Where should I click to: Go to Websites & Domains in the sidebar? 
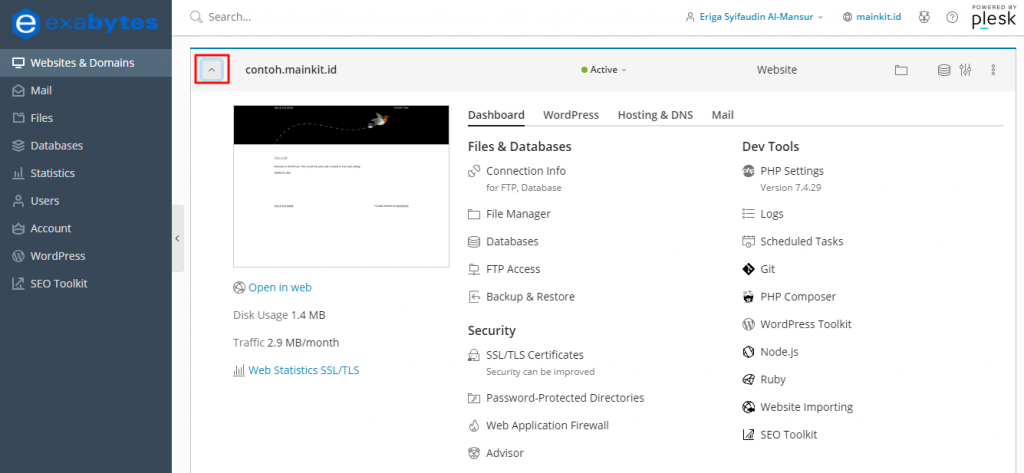click(x=86, y=63)
